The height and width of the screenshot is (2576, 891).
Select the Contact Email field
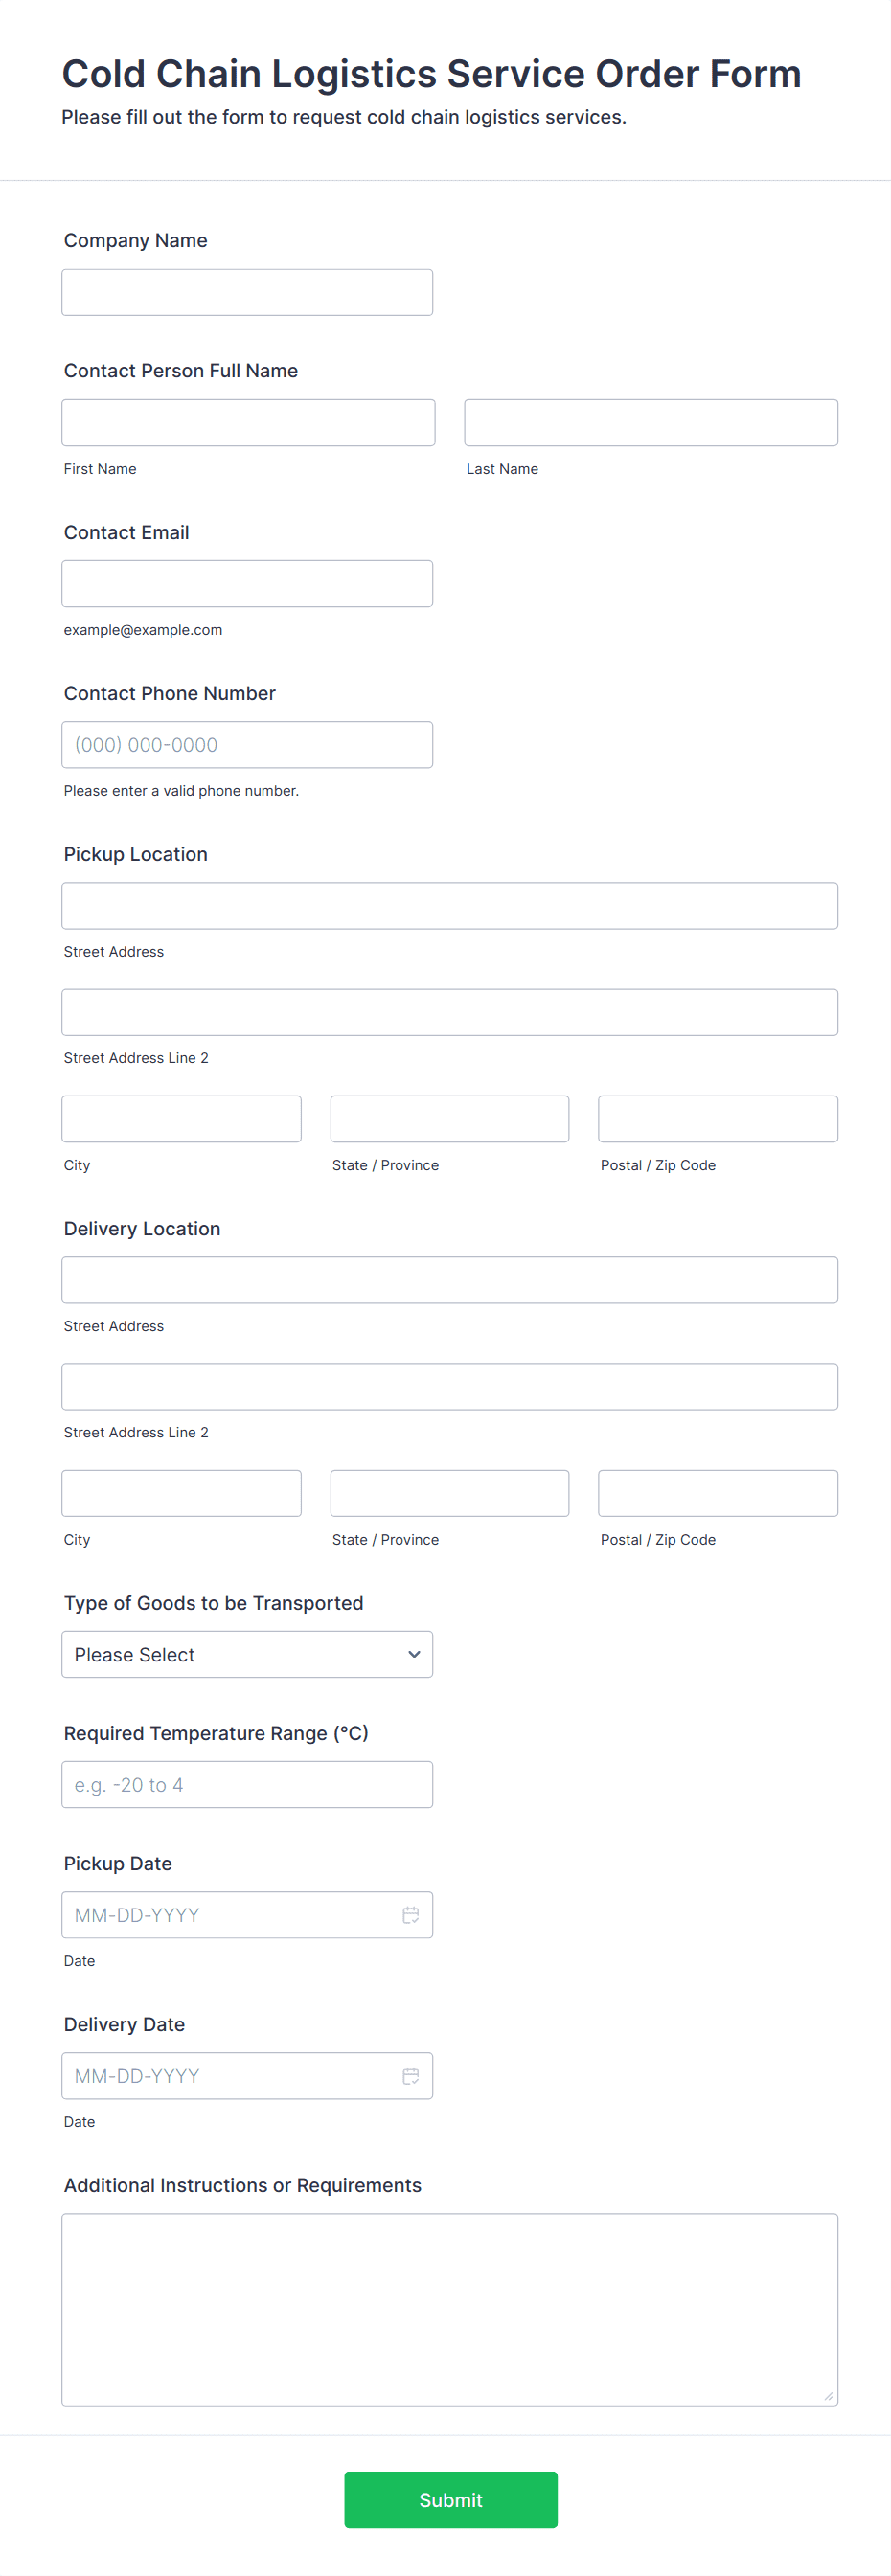coord(247,583)
